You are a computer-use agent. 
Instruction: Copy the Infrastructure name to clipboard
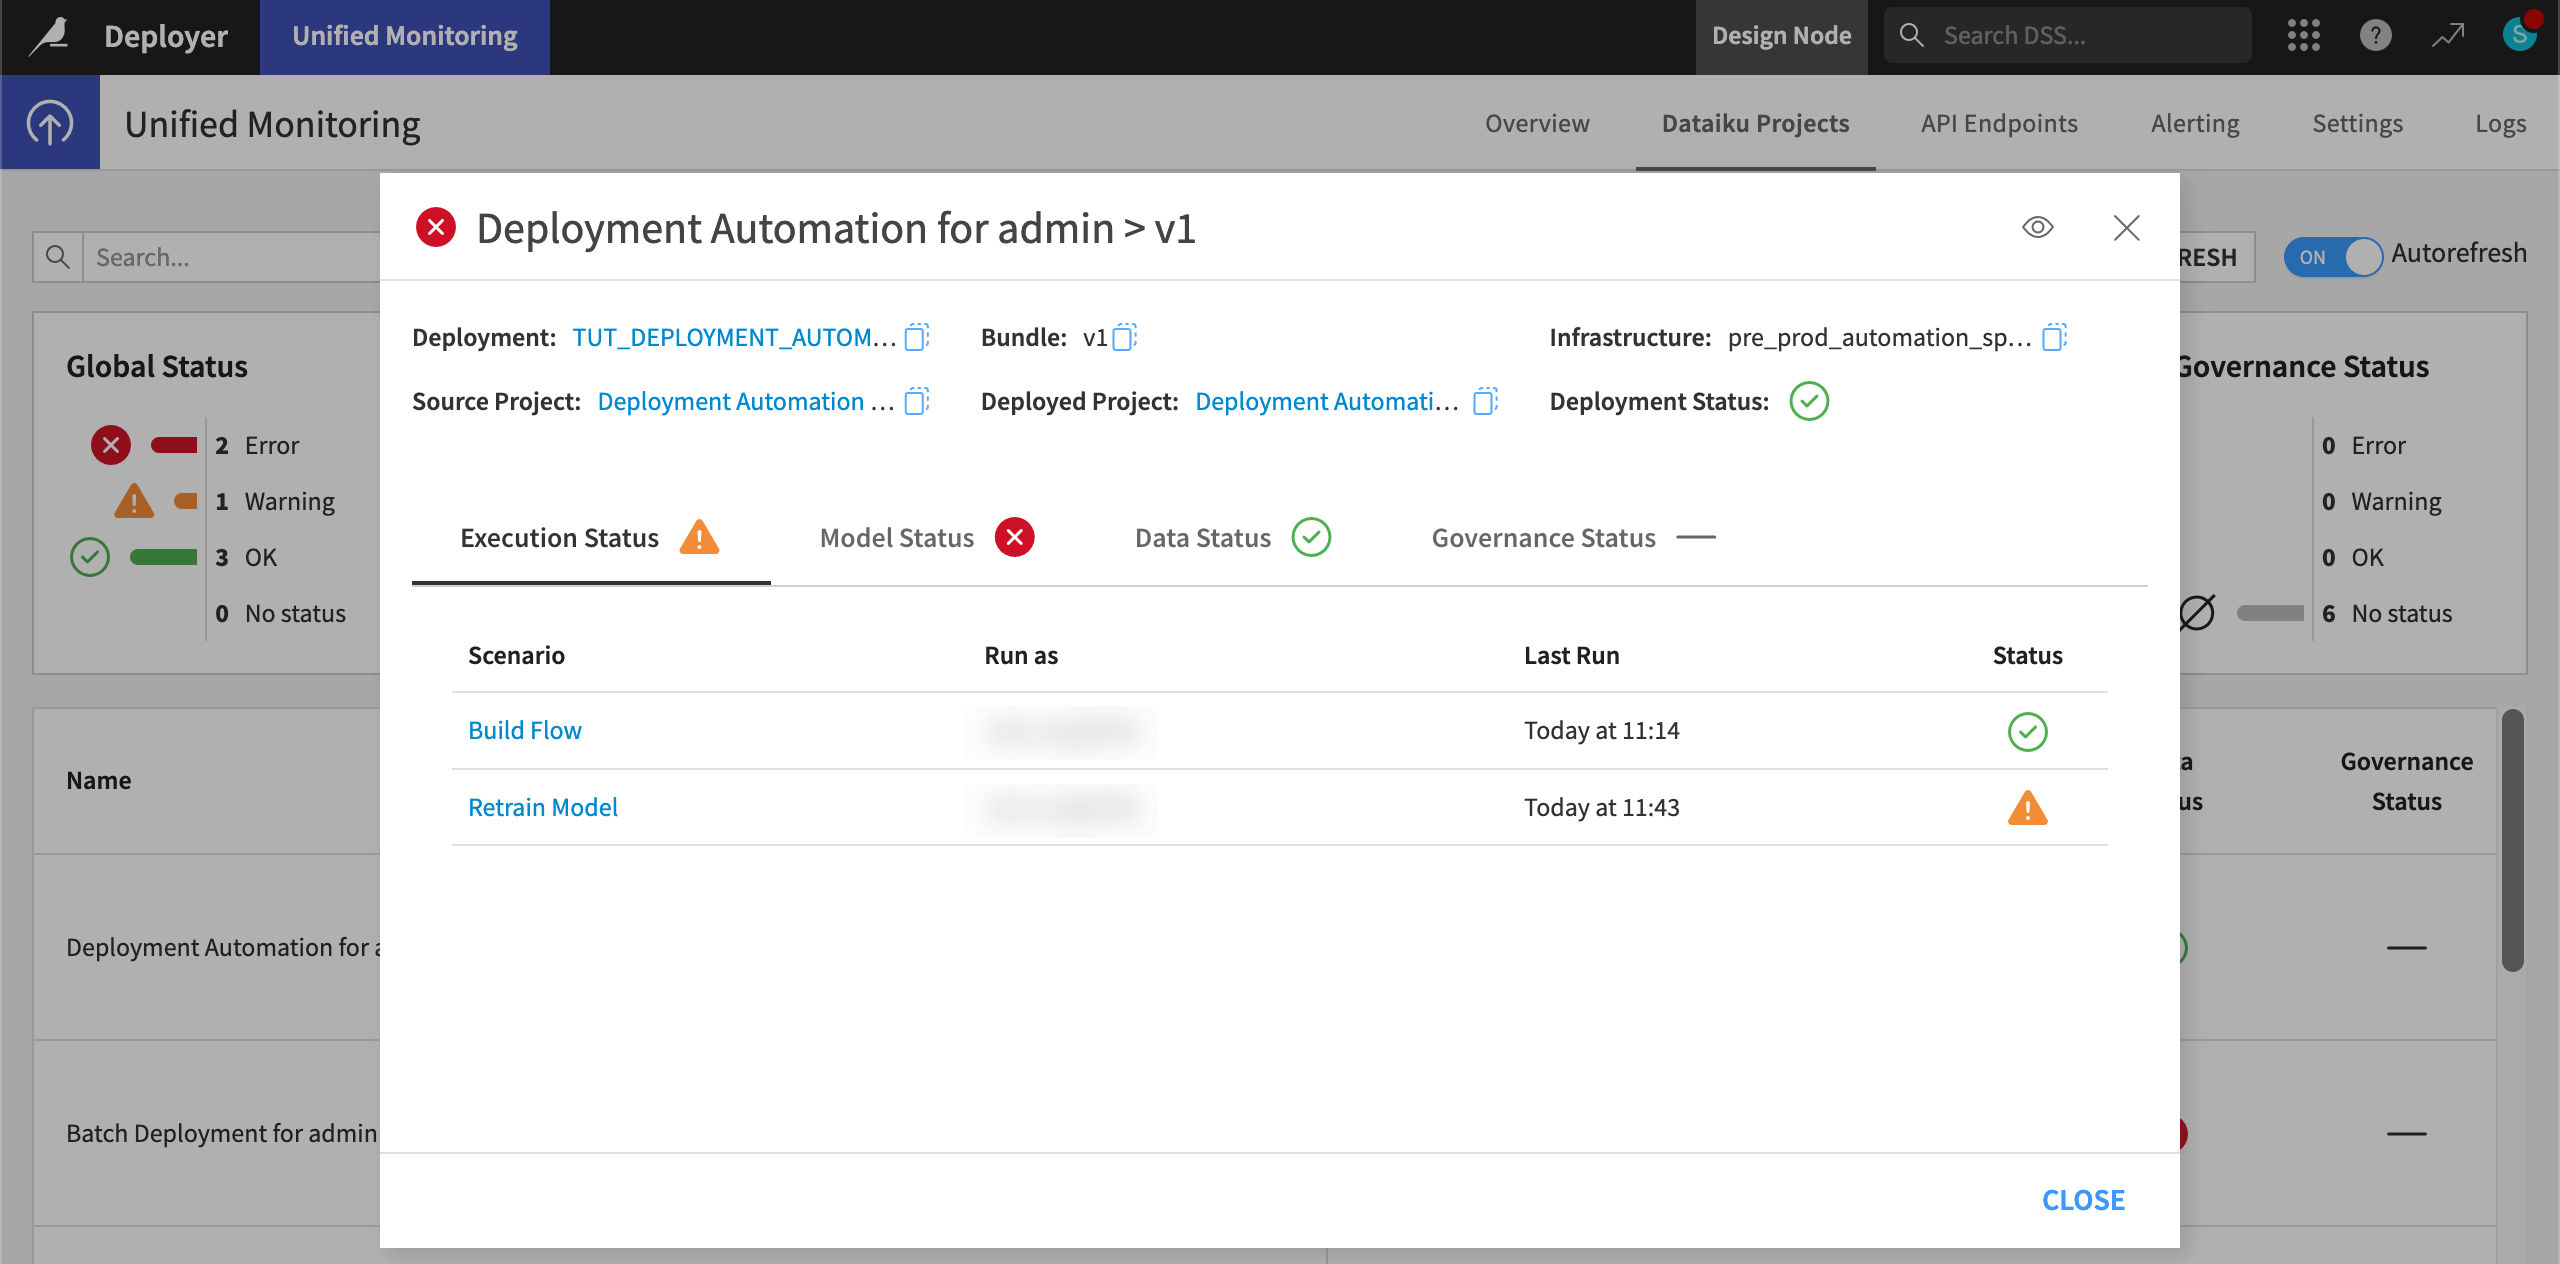coord(2054,337)
